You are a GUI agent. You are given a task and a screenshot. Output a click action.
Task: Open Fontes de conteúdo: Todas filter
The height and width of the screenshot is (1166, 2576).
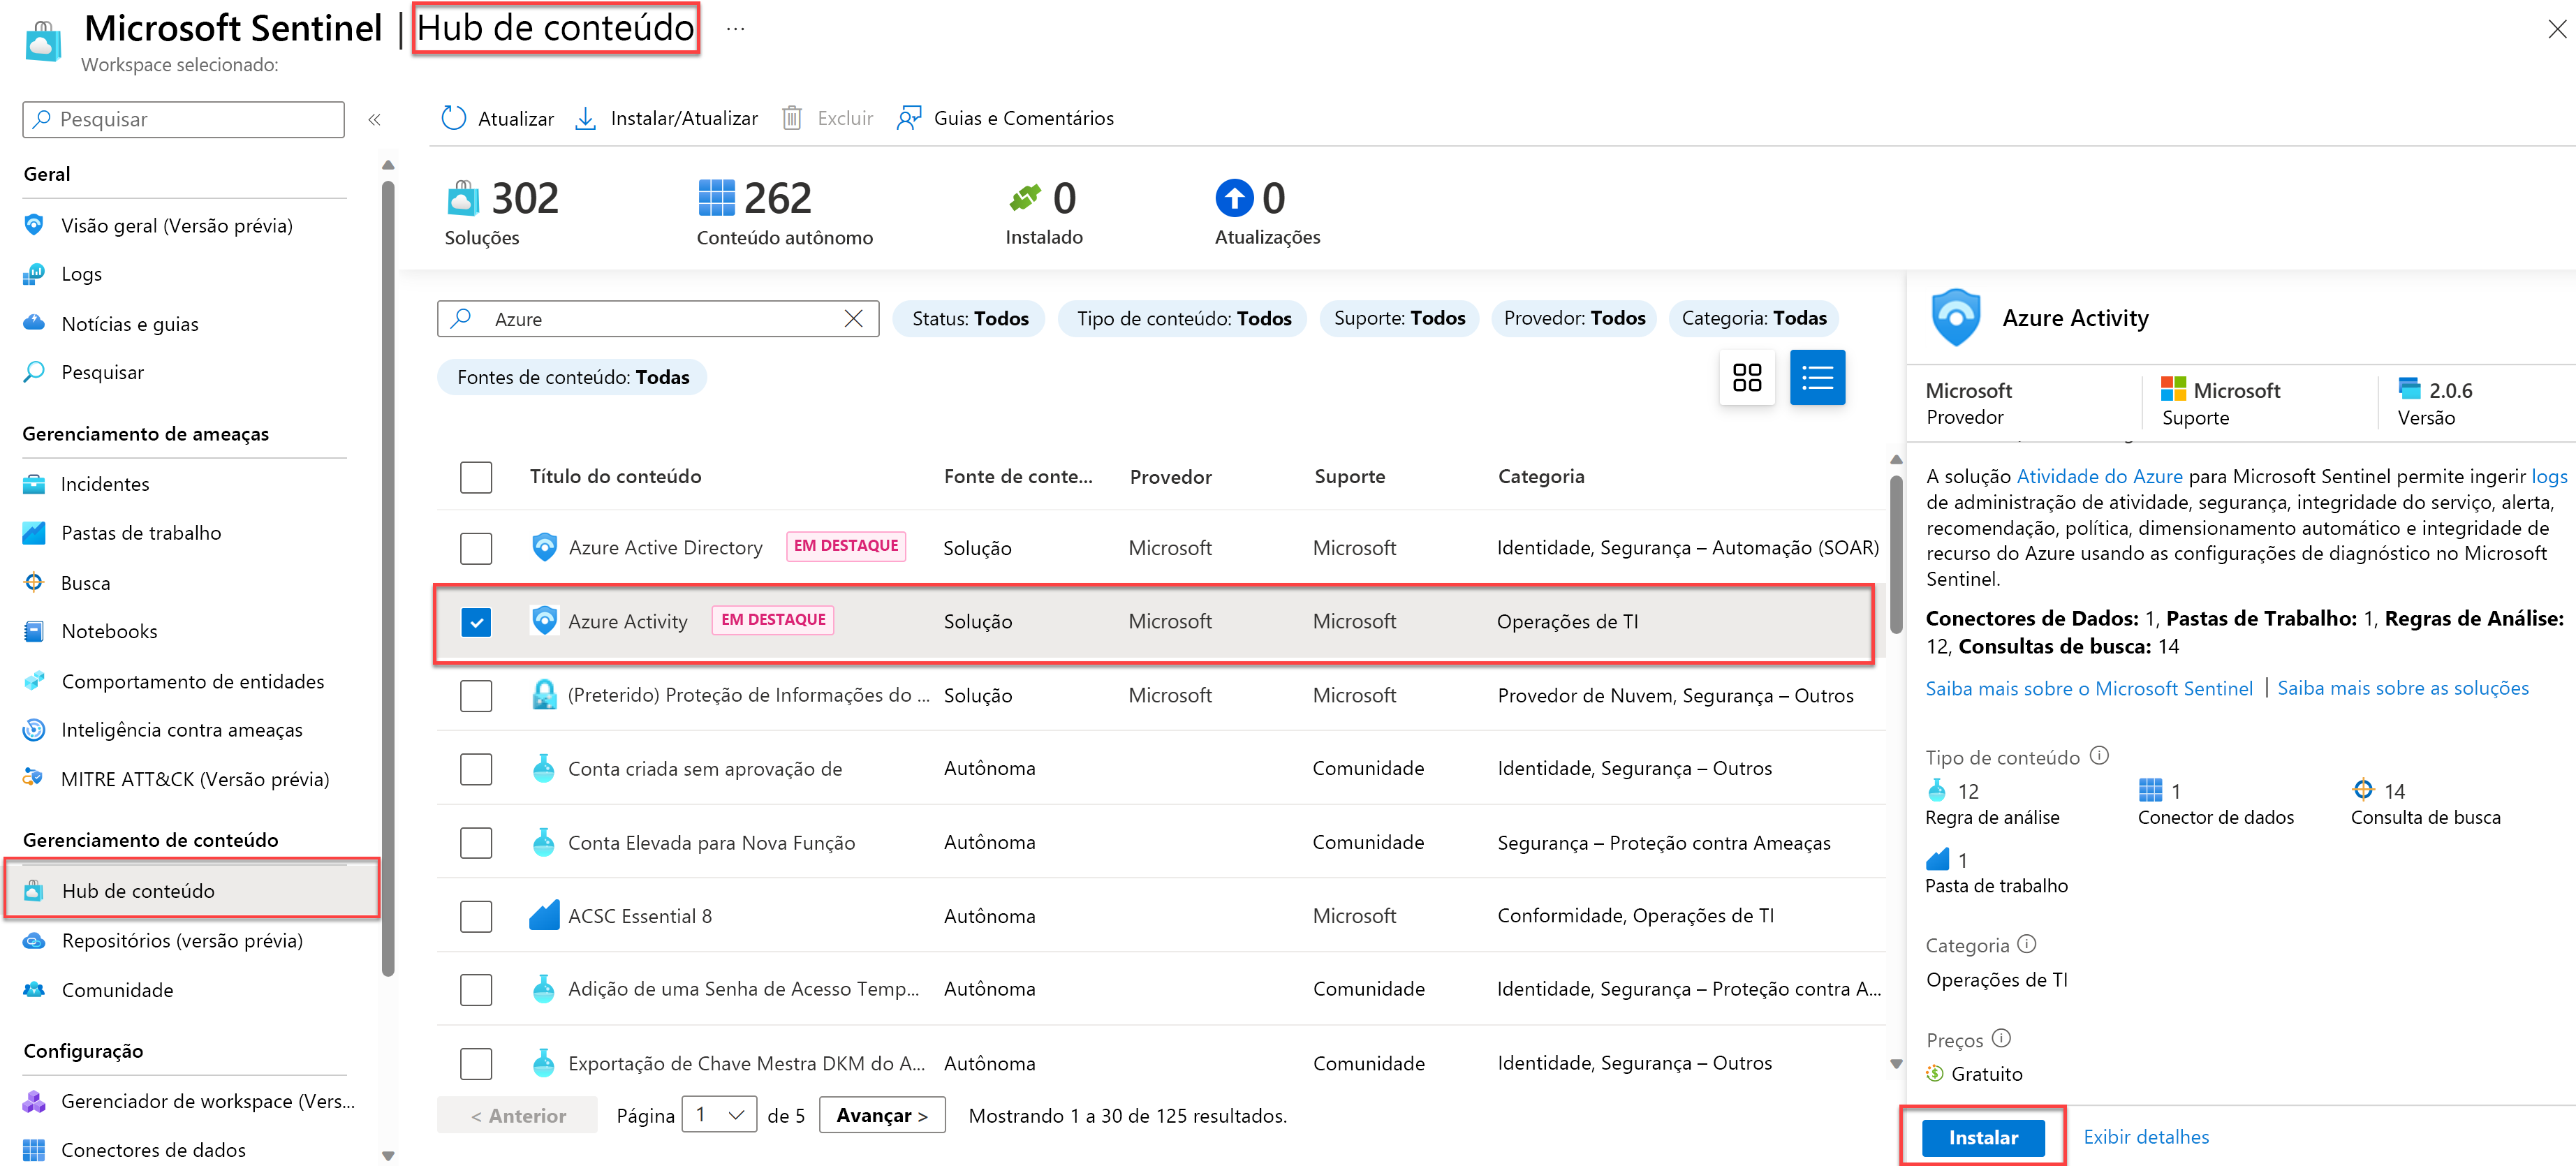pyautogui.click(x=572, y=377)
